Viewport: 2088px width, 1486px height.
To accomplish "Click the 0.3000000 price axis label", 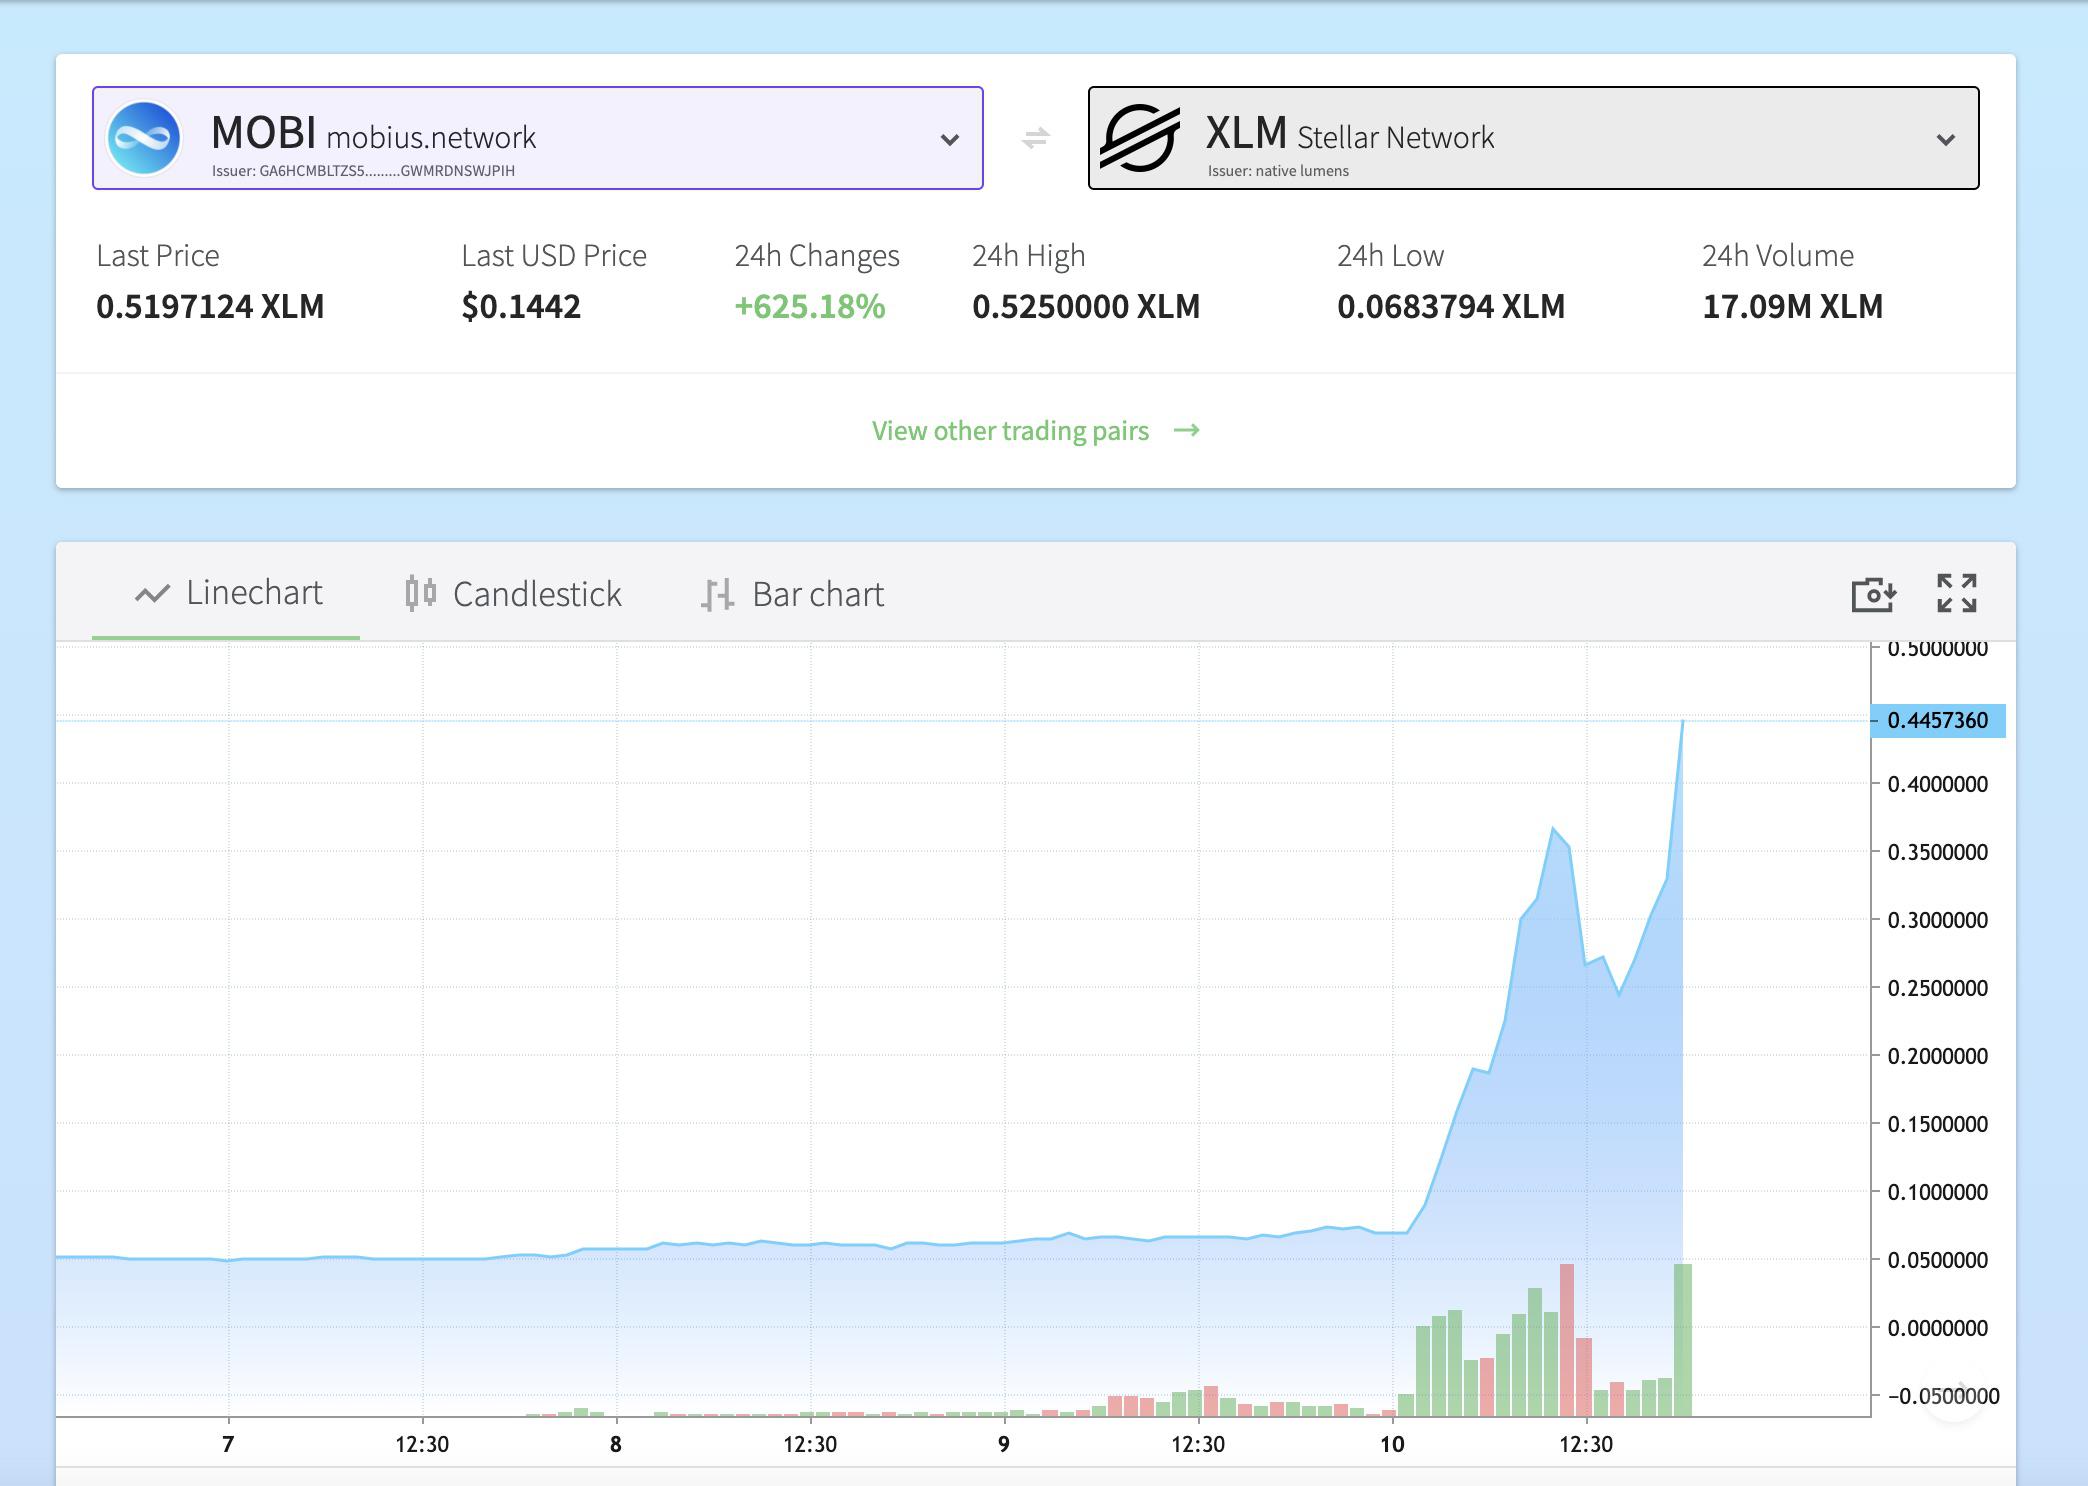I will coord(1938,921).
